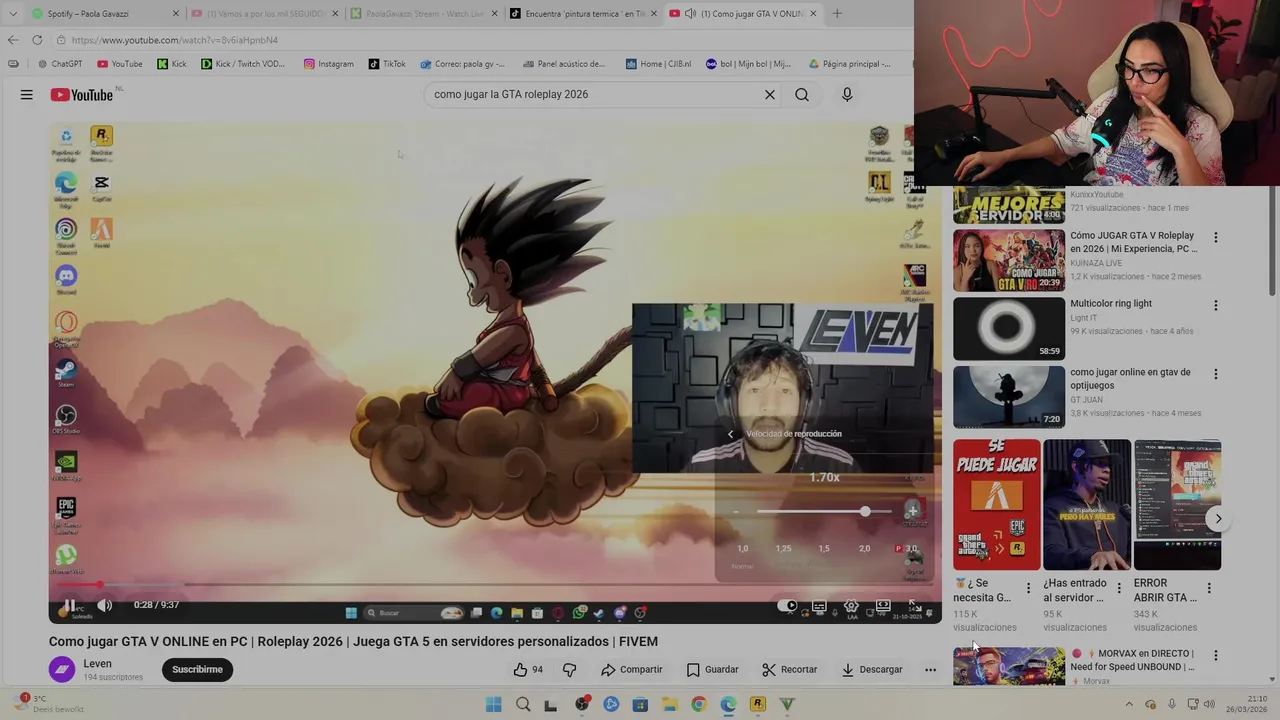Open Windows taskbar search
Viewport: 1280px width, 720px height.
[x=522, y=705]
